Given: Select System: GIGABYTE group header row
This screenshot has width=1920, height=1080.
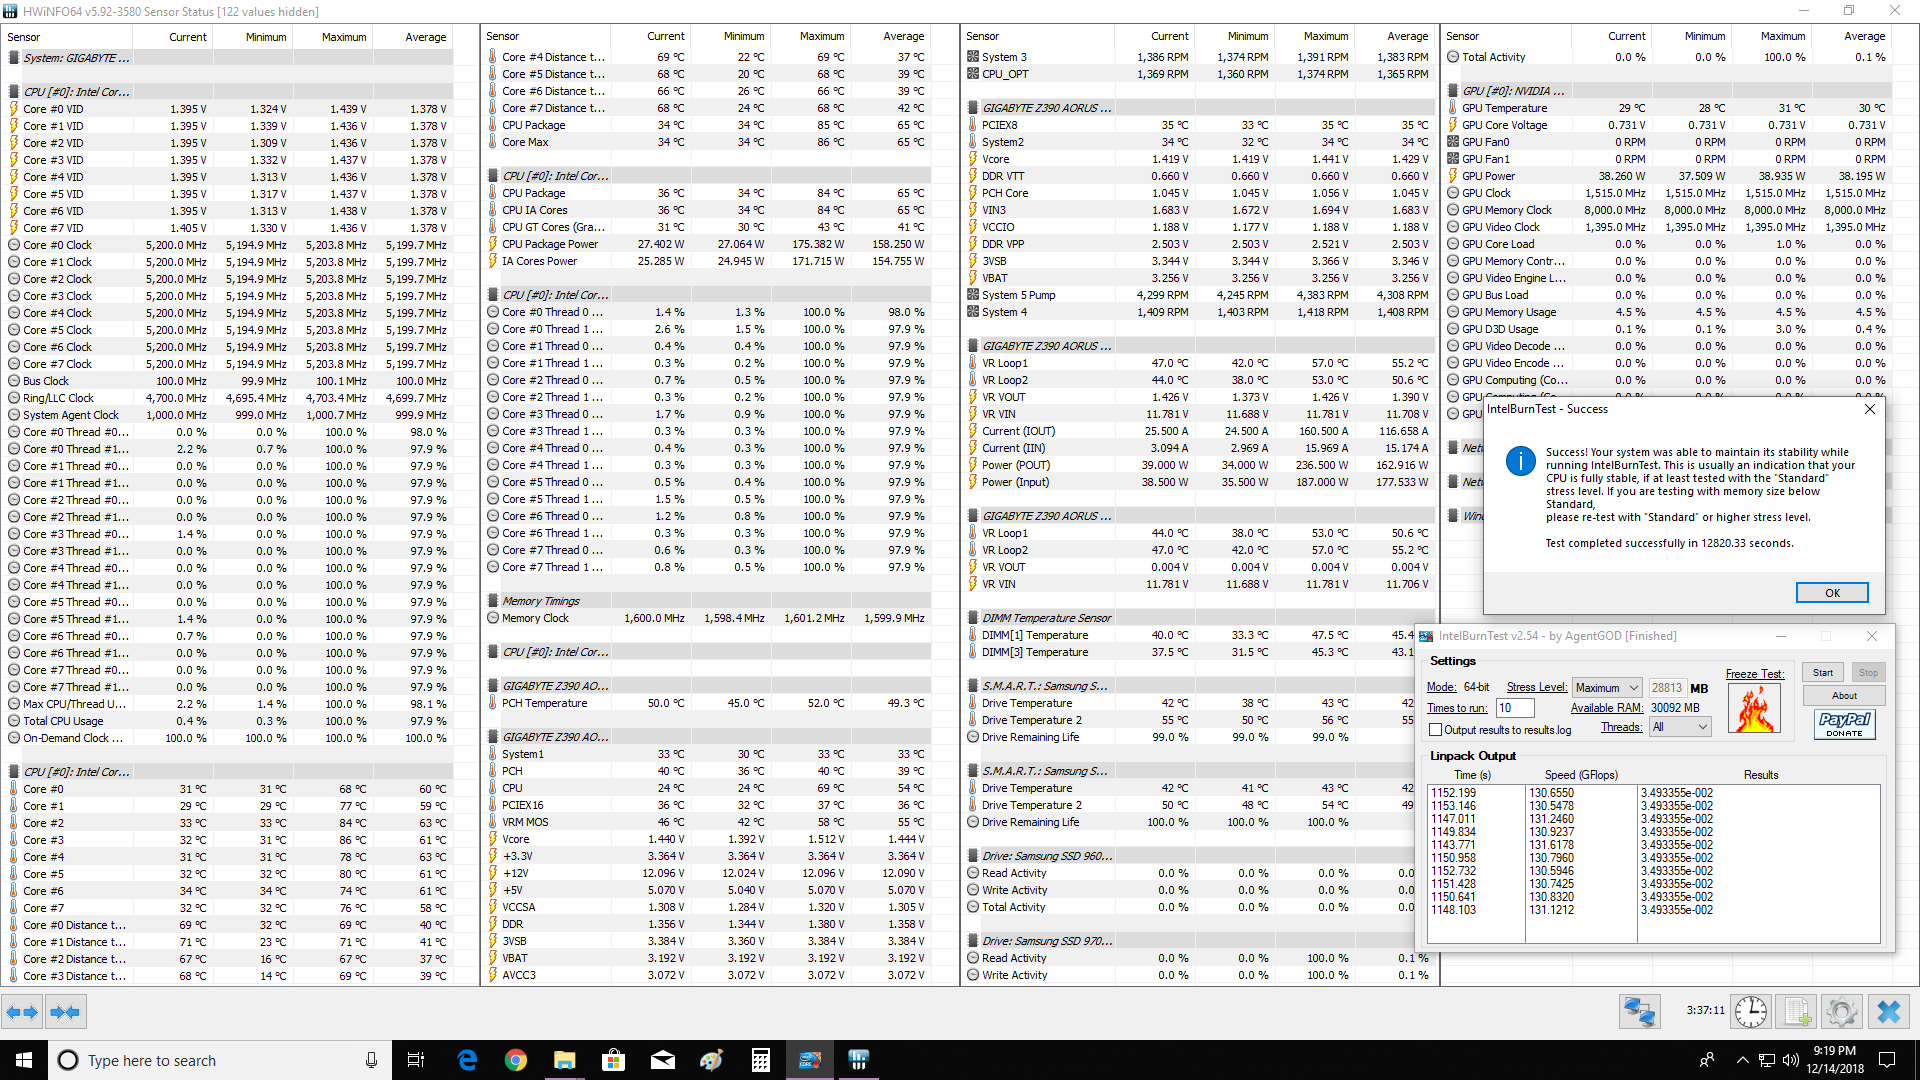Looking at the screenshot, I should click(x=228, y=58).
